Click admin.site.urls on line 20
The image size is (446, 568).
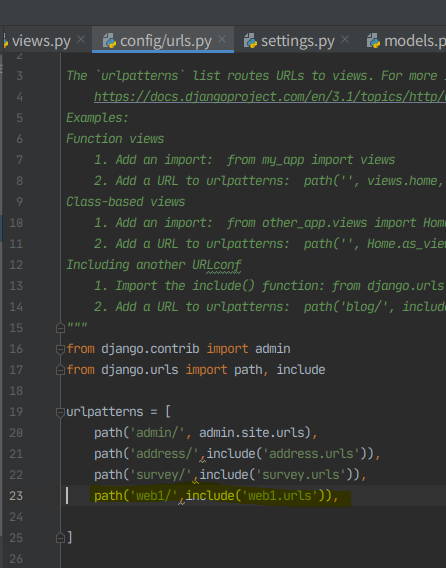252,433
